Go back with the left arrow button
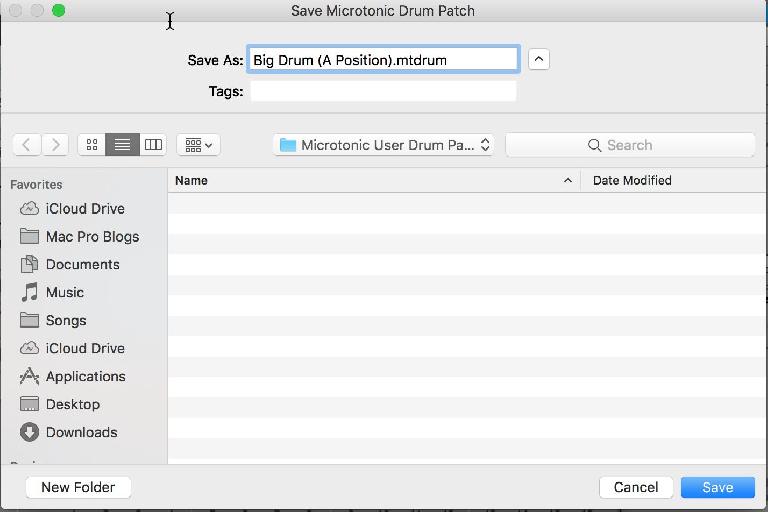 click(26, 145)
